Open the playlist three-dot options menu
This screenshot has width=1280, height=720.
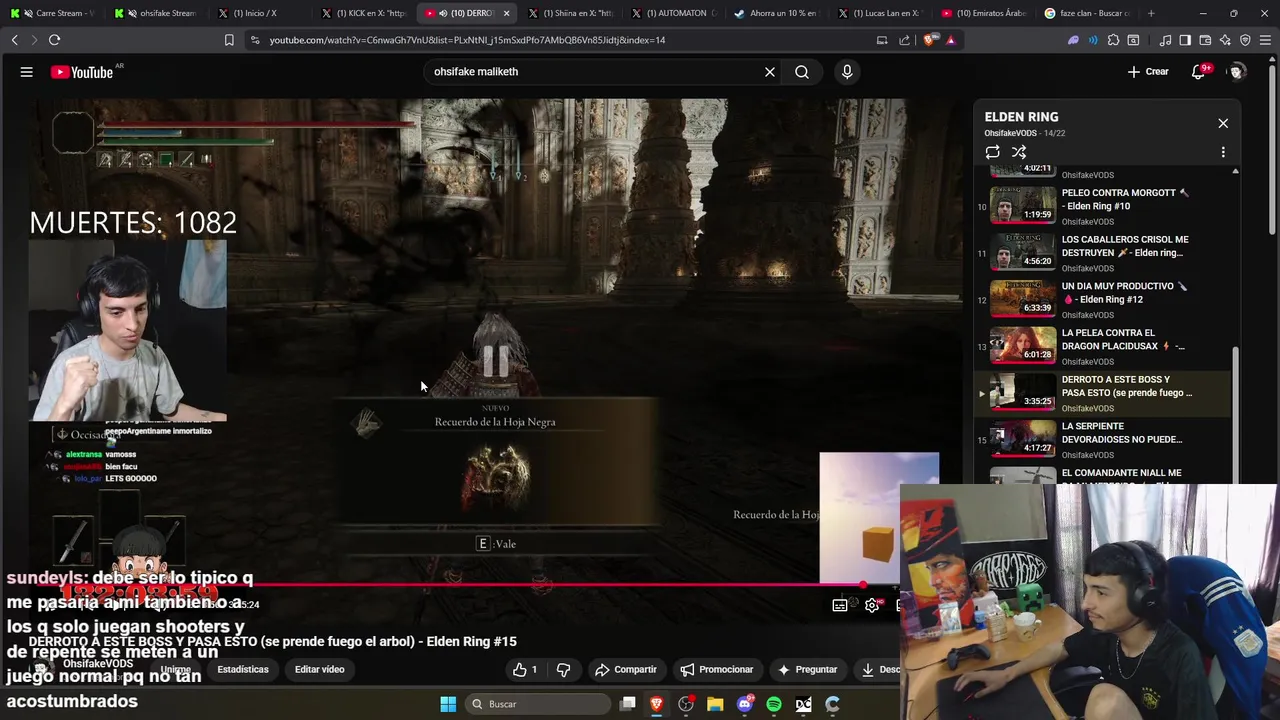click(1223, 152)
